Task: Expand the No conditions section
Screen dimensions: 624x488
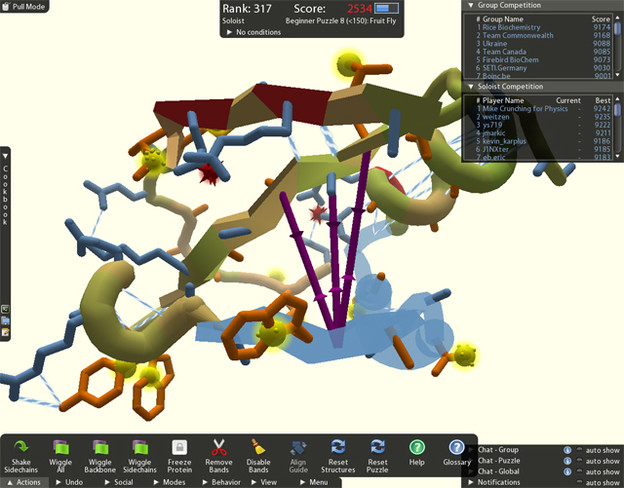Action: pyautogui.click(x=228, y=32)
